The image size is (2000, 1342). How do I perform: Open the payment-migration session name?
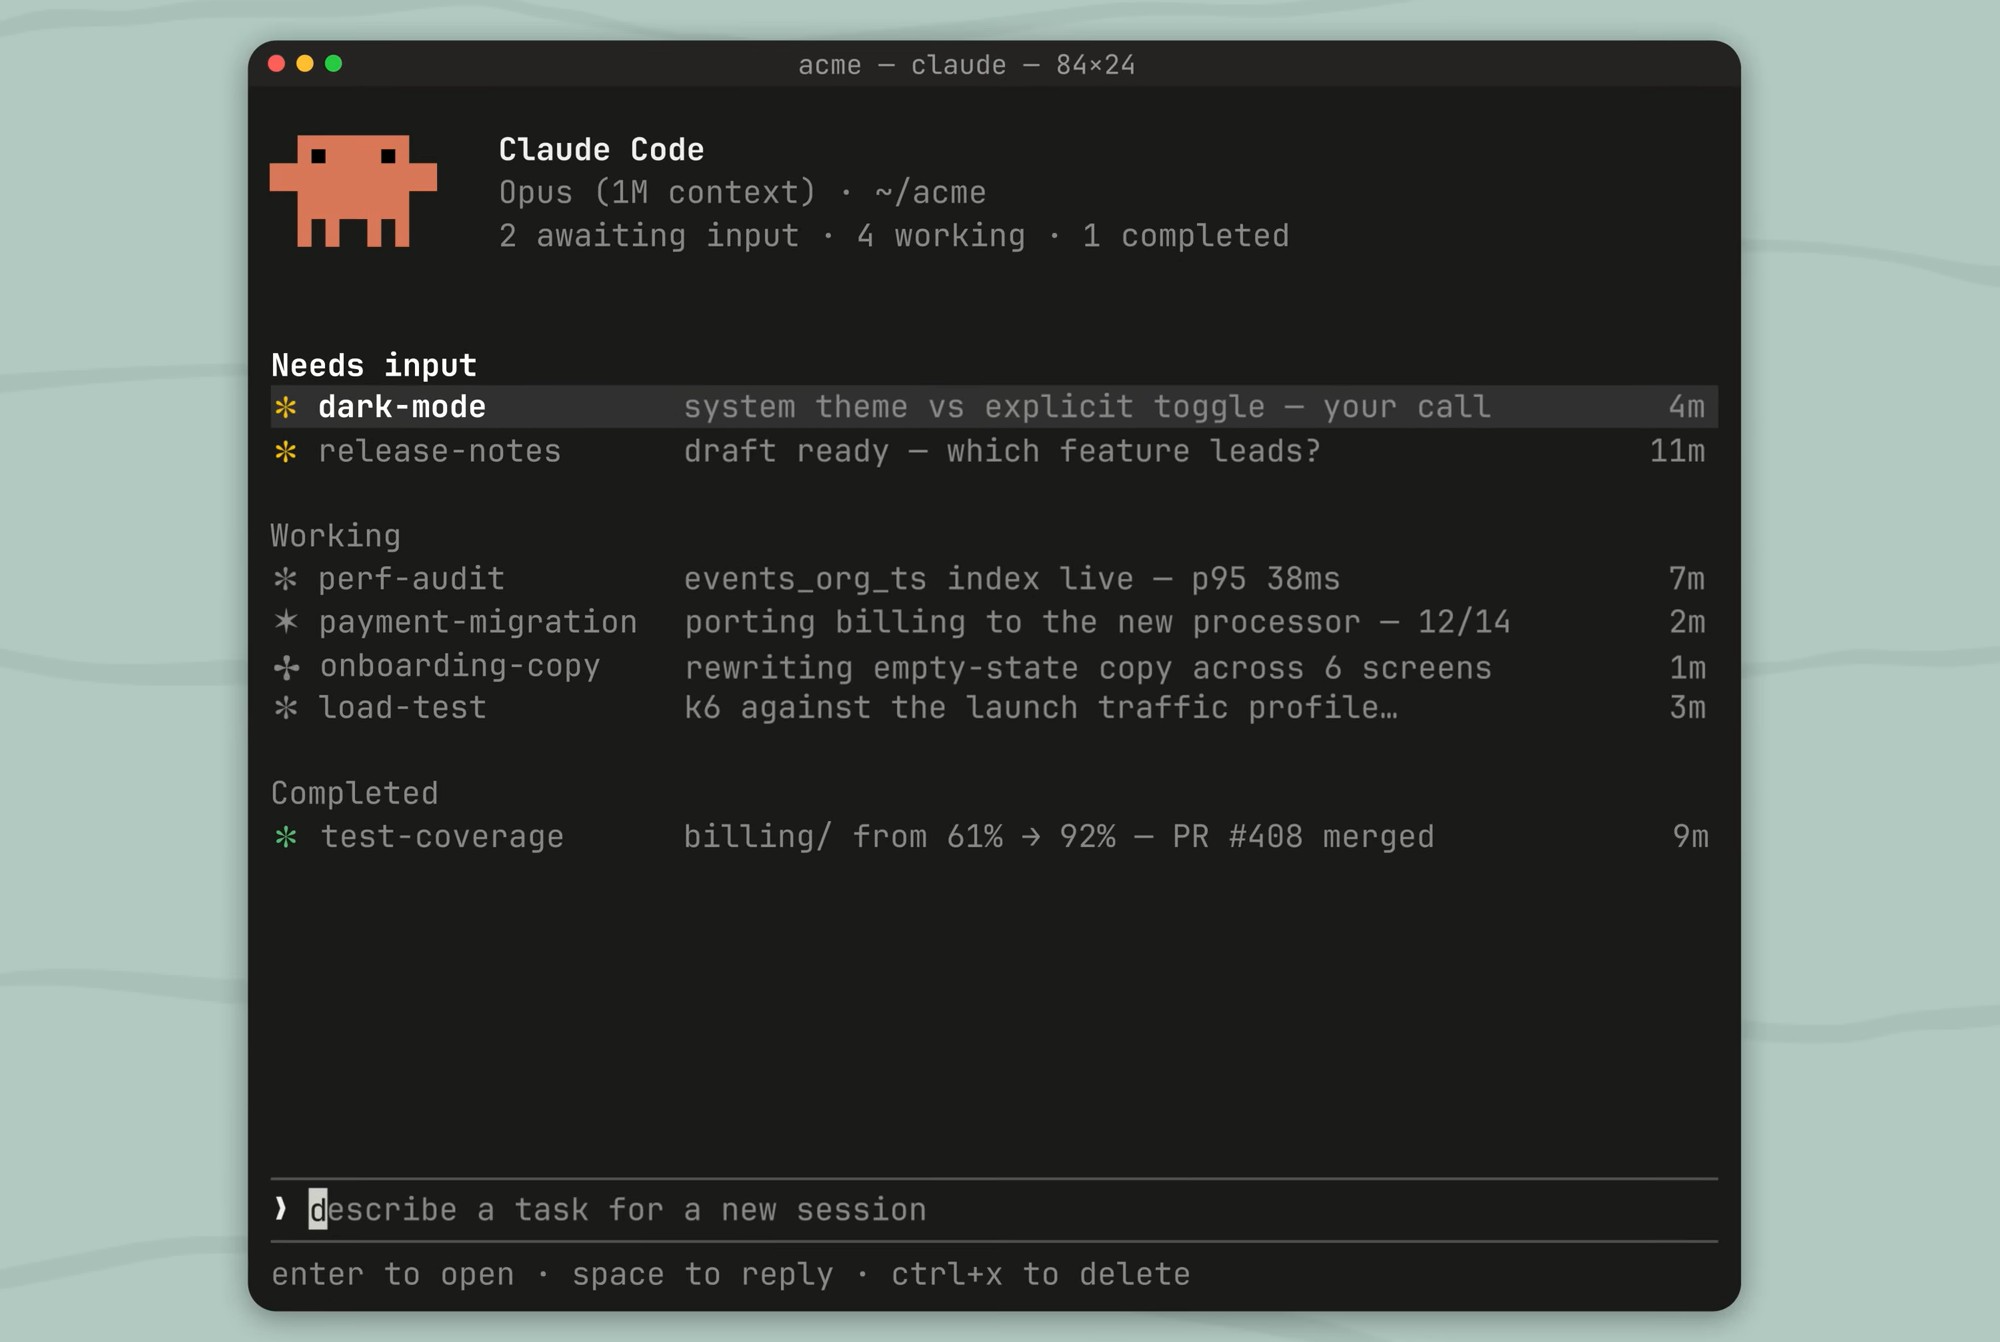coord(478,622)
